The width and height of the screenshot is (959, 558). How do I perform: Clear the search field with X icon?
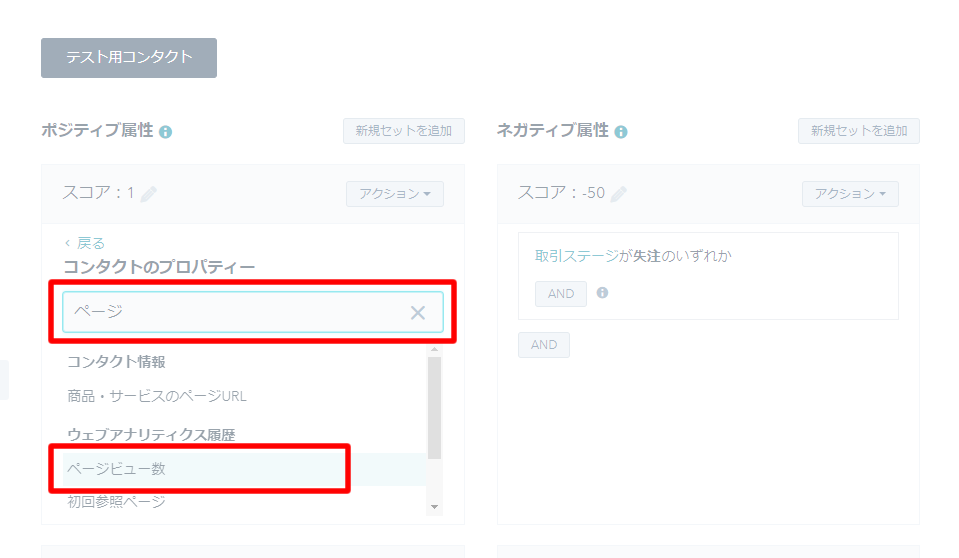click(418, 313)
